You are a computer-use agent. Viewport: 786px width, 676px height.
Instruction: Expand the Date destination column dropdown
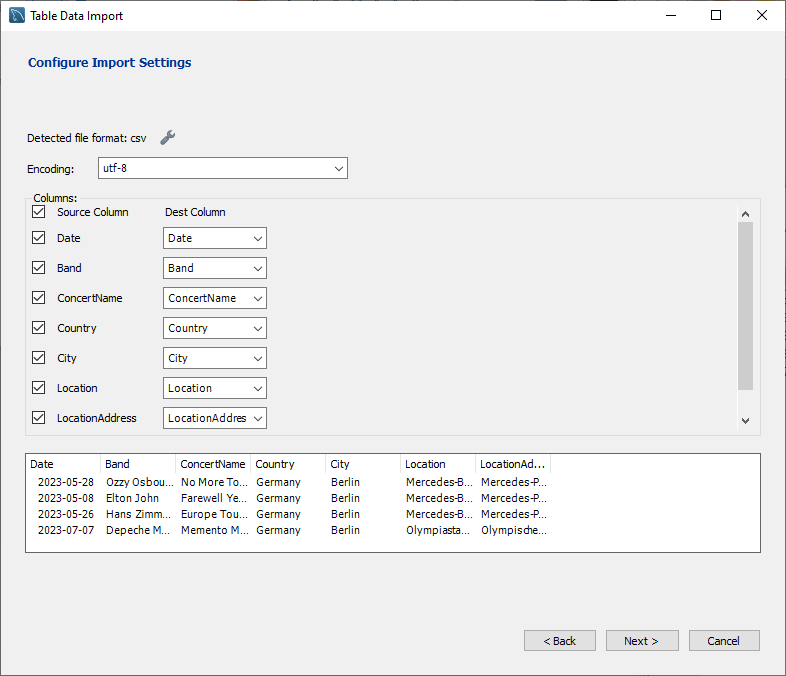[x=215, y=238]
